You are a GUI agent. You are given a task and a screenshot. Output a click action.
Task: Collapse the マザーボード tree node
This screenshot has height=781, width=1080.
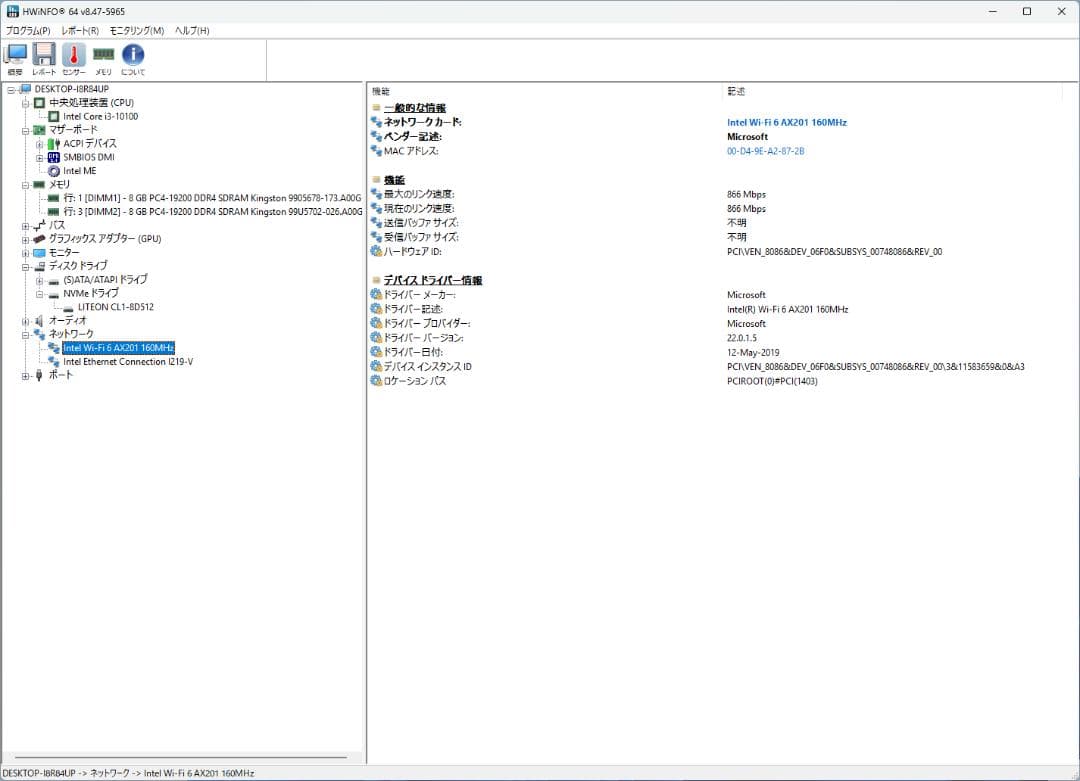[x=25, y=130]
